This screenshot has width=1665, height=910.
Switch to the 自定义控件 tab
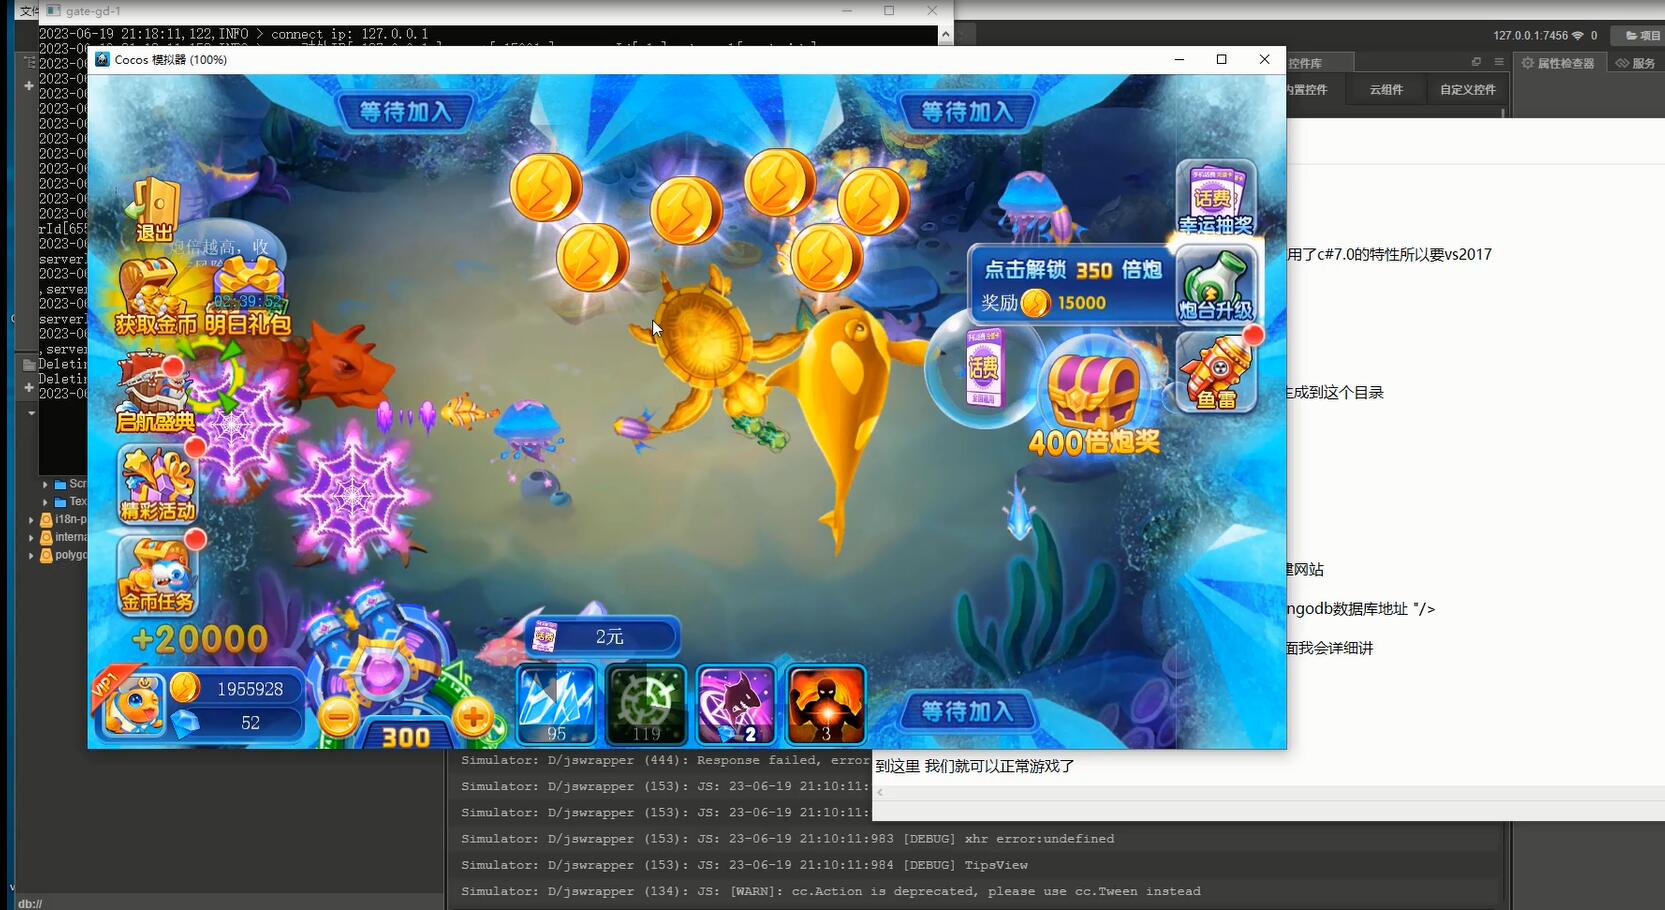coord(1467,90)
